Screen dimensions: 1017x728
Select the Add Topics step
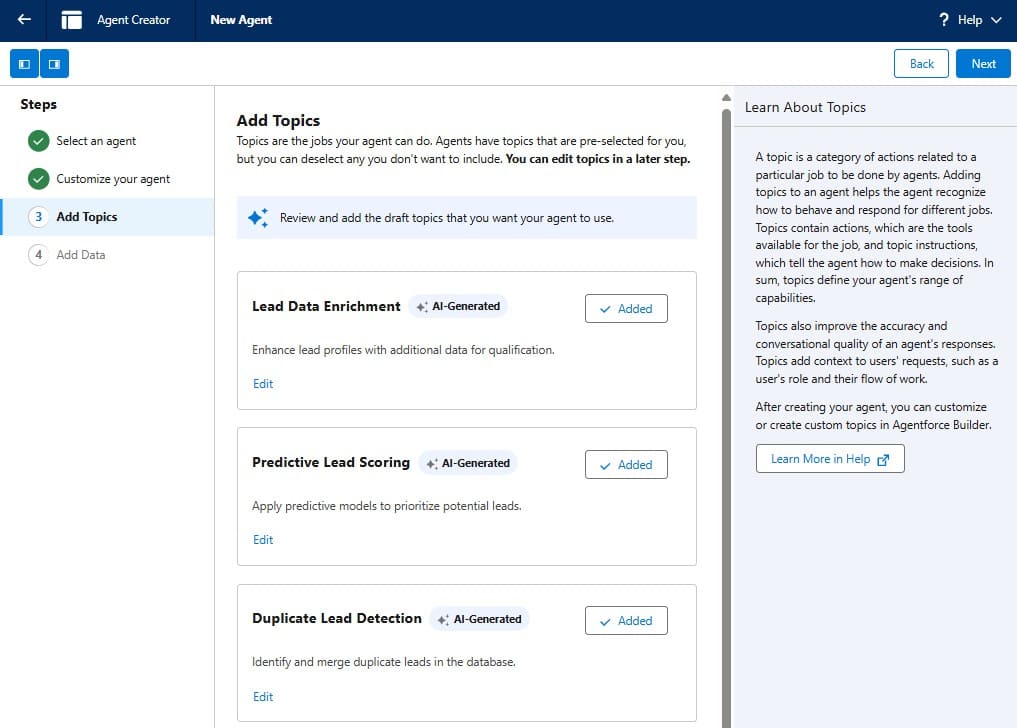tap(86, 217)
